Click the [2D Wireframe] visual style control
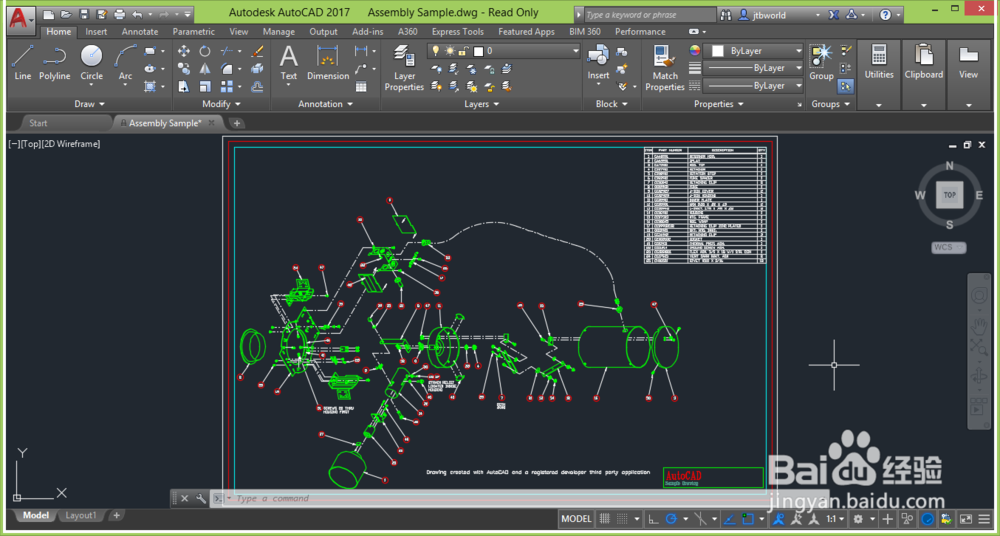 coord(71,144)
